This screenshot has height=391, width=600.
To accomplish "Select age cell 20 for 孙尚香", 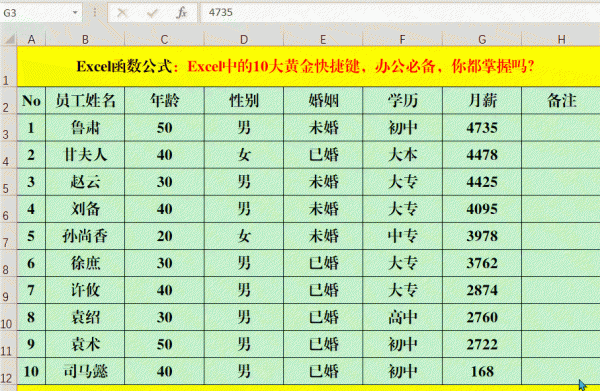I will (x=164, y=236).
